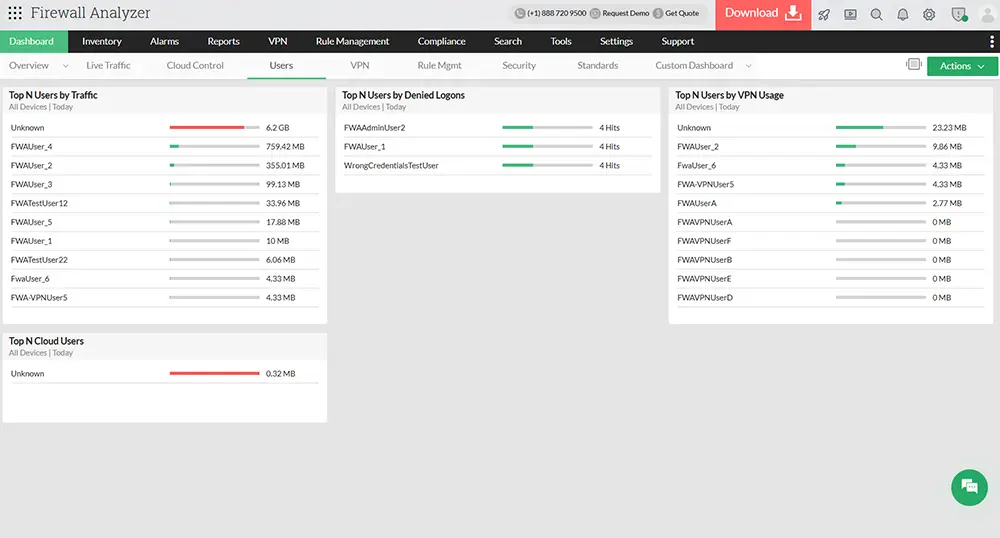The width and height of the screenshot is (1000, 538).
Task: Switch to the Rule Mgmt tab
Action: [x=439, y=66]
